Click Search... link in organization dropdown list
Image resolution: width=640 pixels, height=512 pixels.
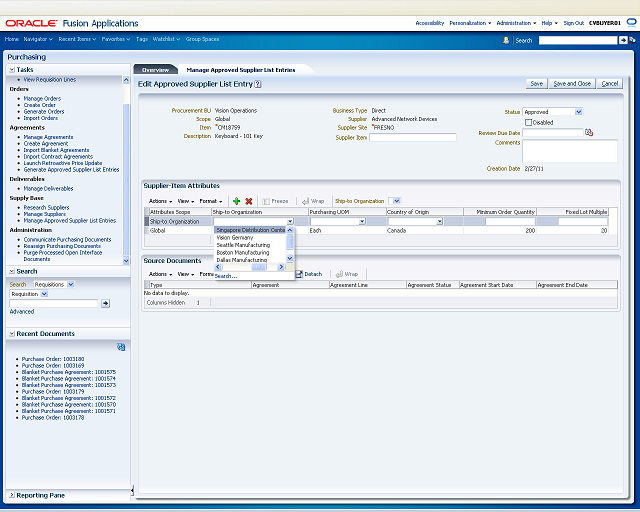226,276
